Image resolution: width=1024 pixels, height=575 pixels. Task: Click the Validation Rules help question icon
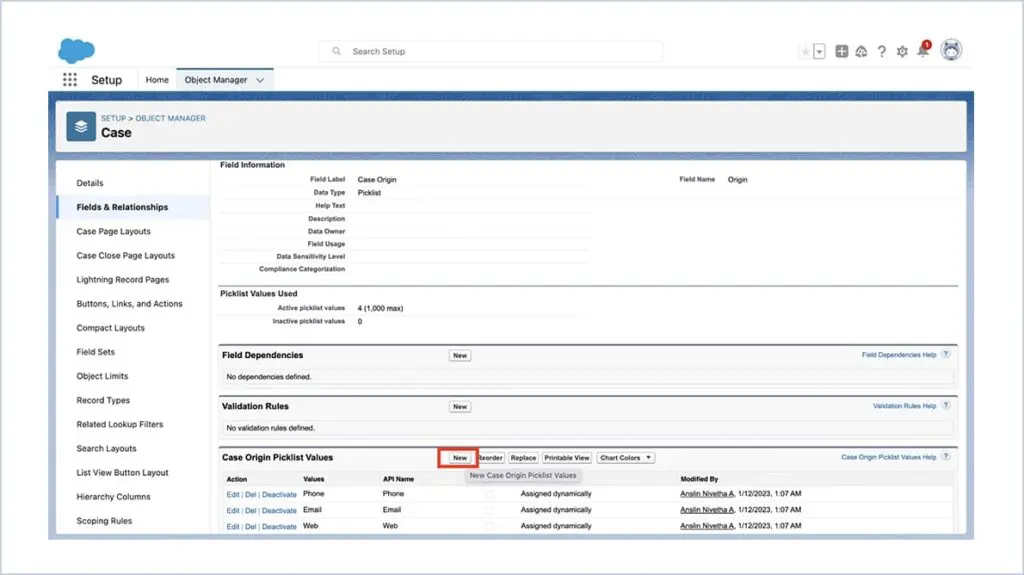pos(946,405)
